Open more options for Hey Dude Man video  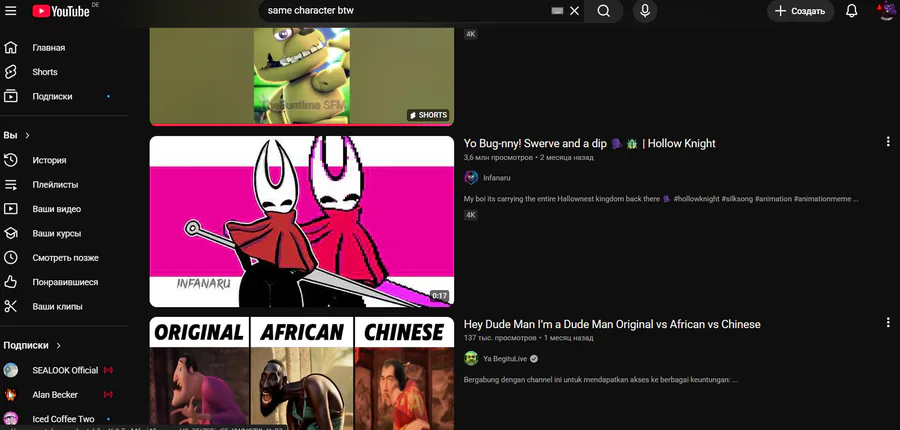888,322
